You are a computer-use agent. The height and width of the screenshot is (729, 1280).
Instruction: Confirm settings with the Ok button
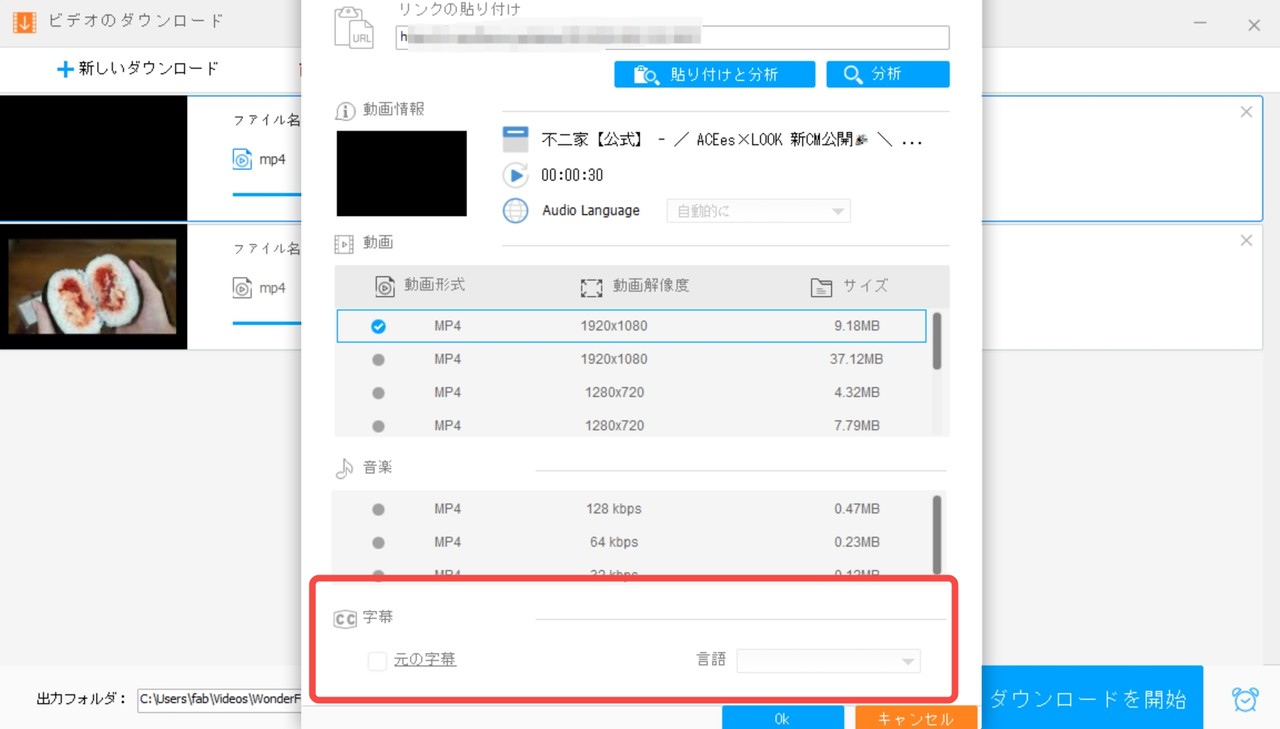(x=783, y=717)
